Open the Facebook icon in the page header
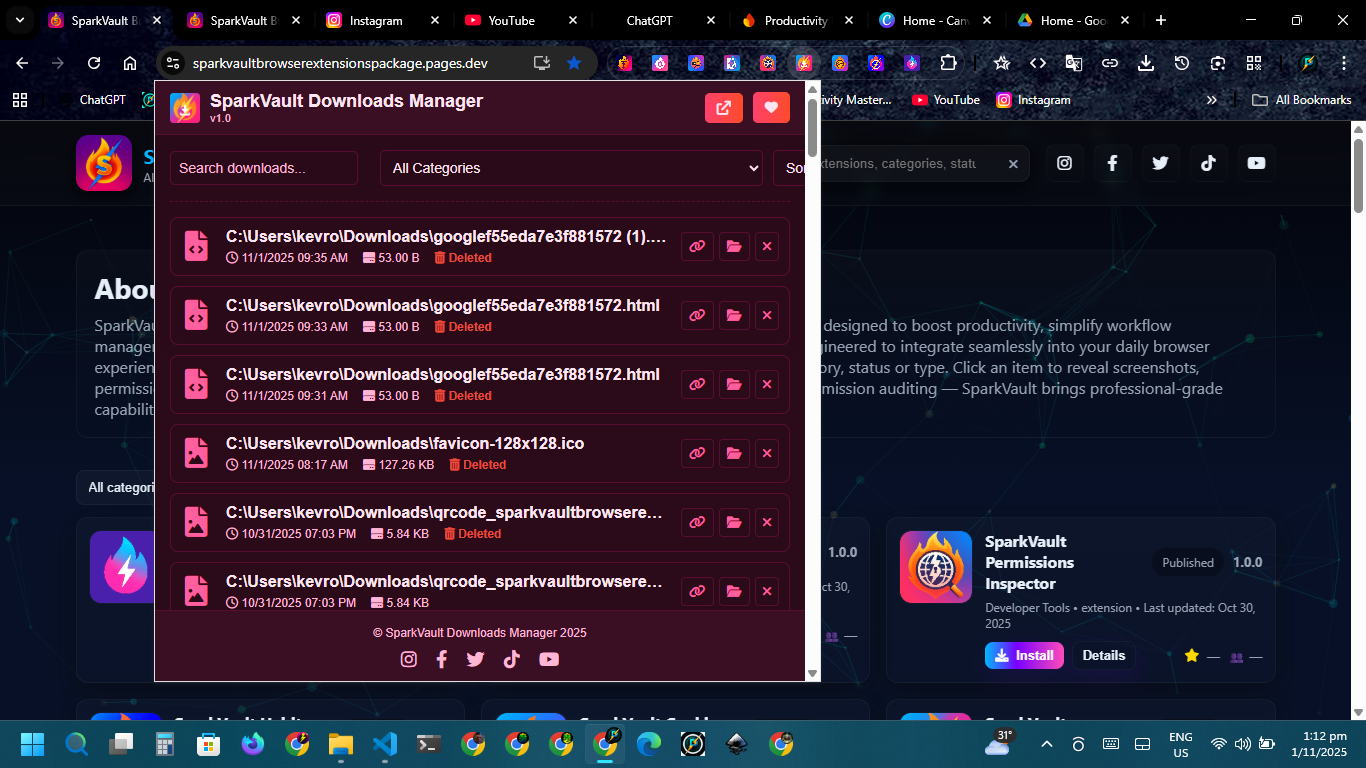The height and width of the screenshot is (768, 1366). (x=1112, y=163)
